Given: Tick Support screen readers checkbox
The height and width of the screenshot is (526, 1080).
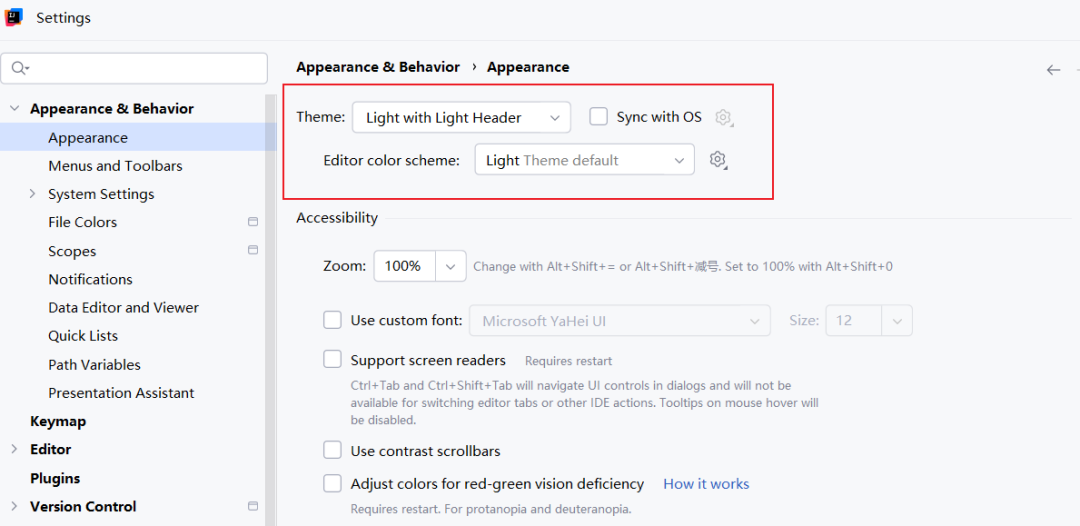Looking at the screenshot, I should (x=333, y=360).
